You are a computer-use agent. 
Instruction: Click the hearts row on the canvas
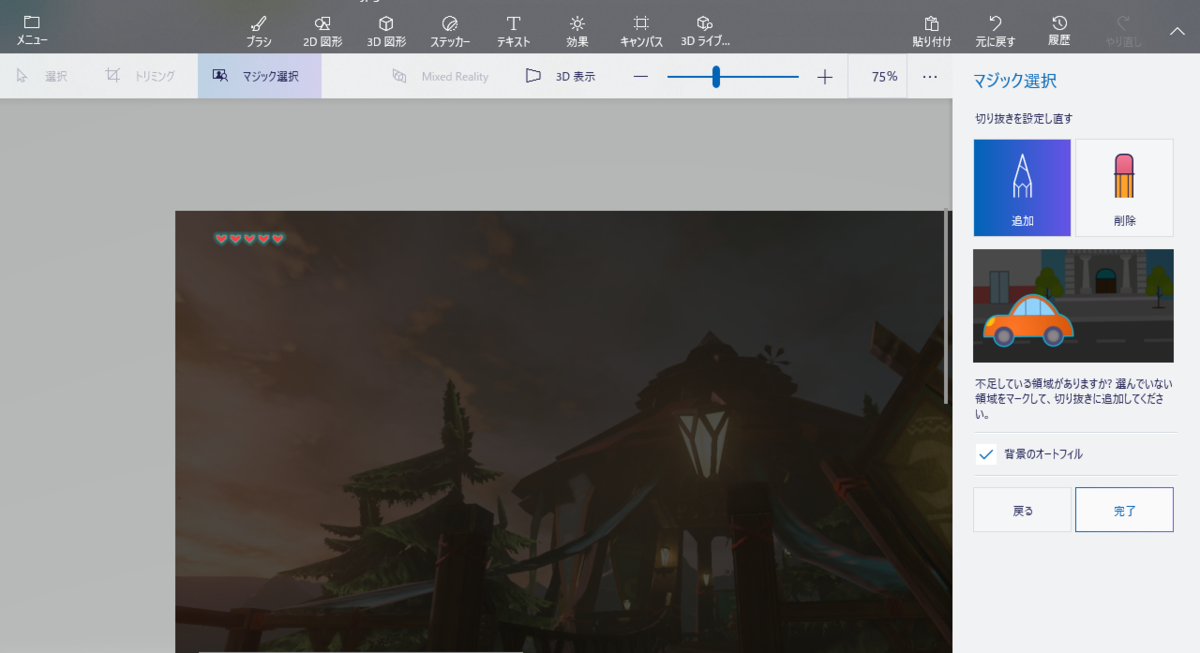(250, 239)
